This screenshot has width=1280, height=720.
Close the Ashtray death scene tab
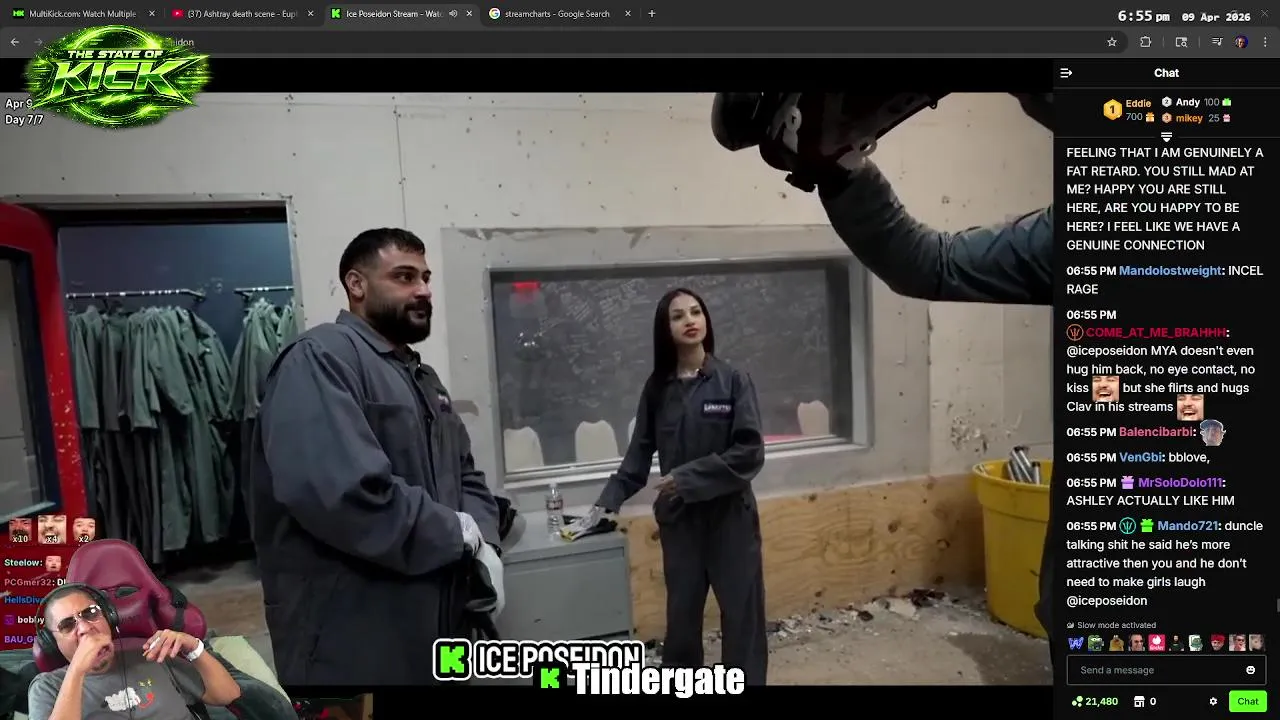[311, 14]
